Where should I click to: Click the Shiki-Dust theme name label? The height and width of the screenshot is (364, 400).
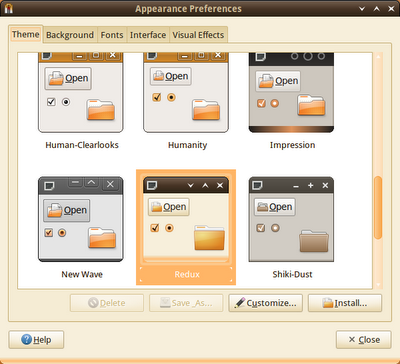tap(292, 274)
